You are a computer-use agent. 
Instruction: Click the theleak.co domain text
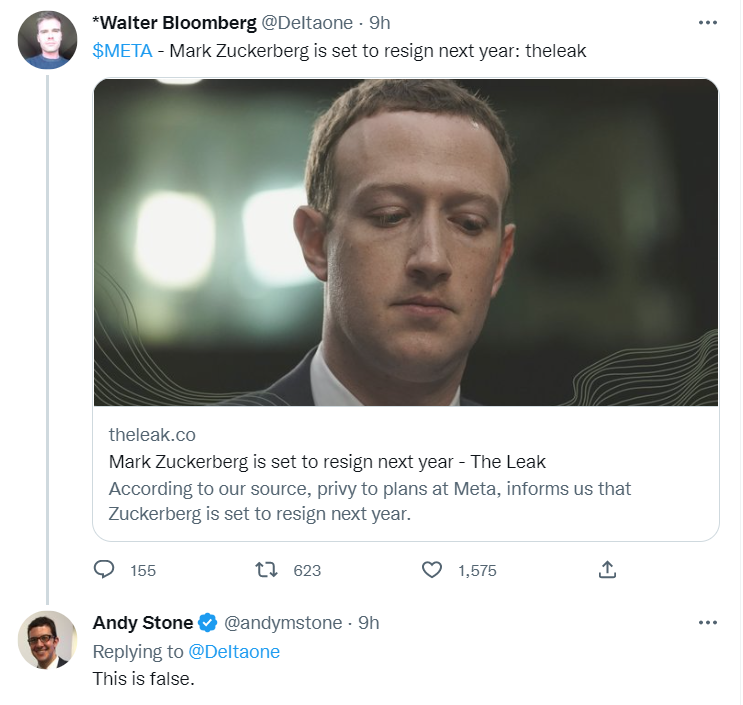[152, 434]
